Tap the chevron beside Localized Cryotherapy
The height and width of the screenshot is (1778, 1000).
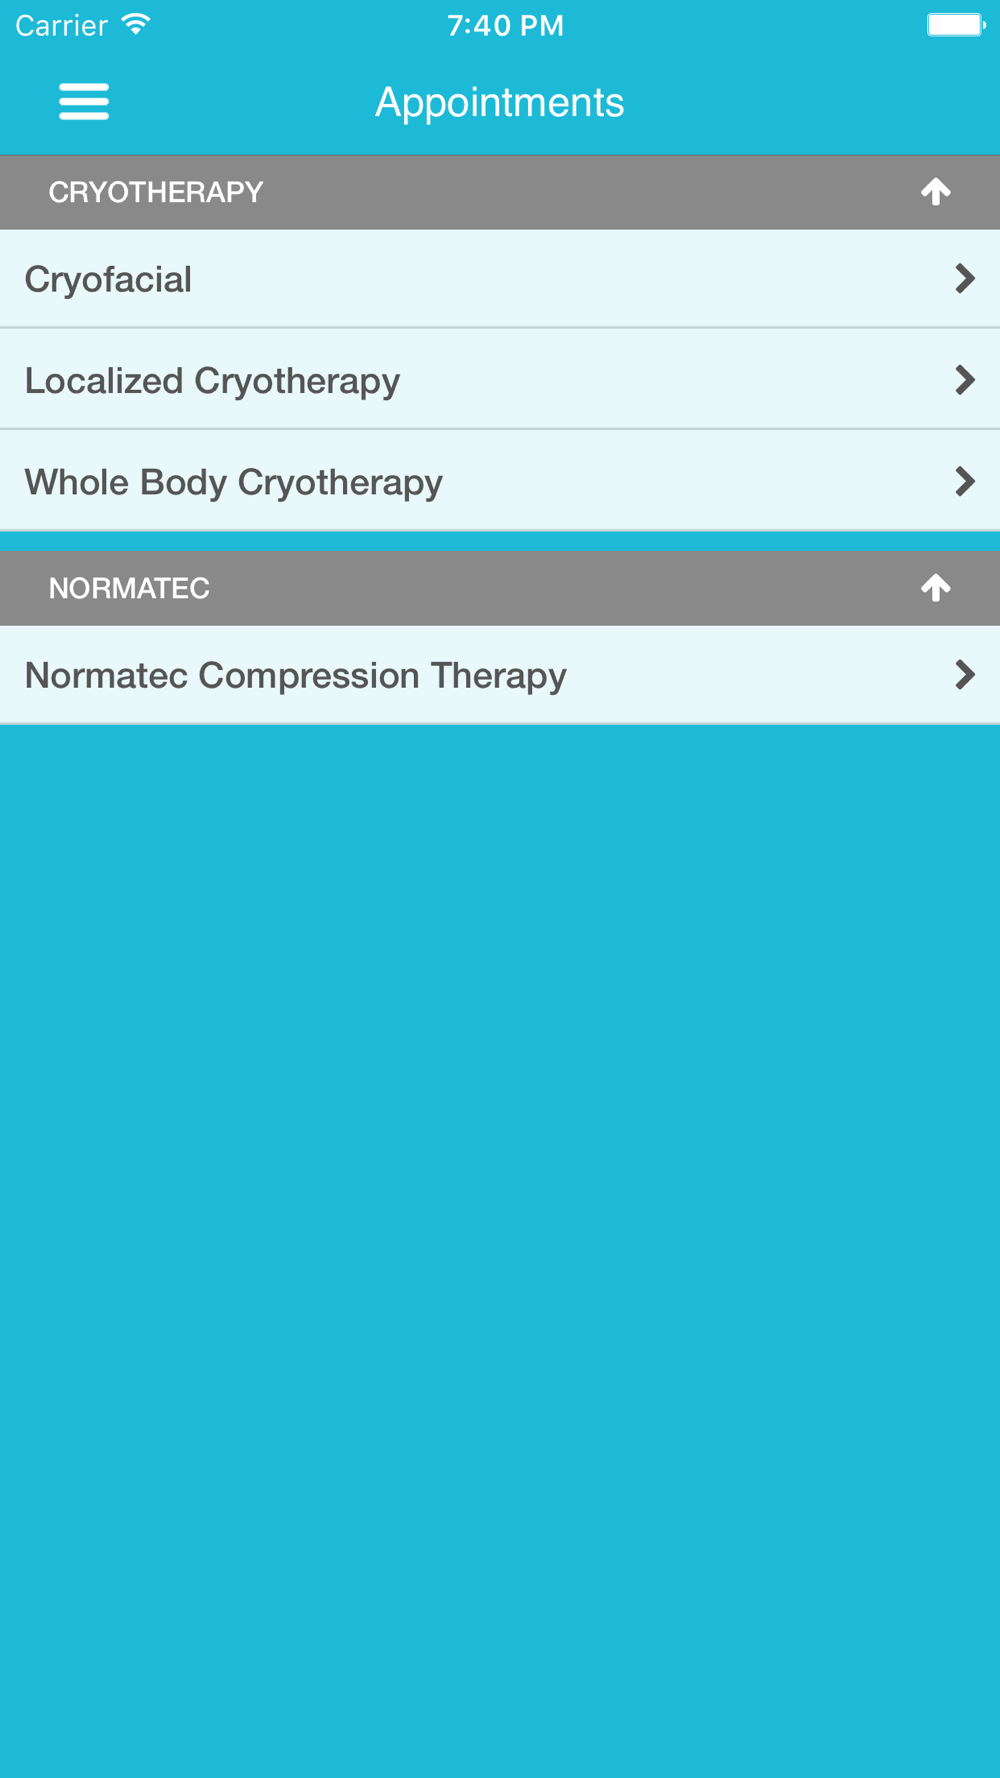point(964,380)
